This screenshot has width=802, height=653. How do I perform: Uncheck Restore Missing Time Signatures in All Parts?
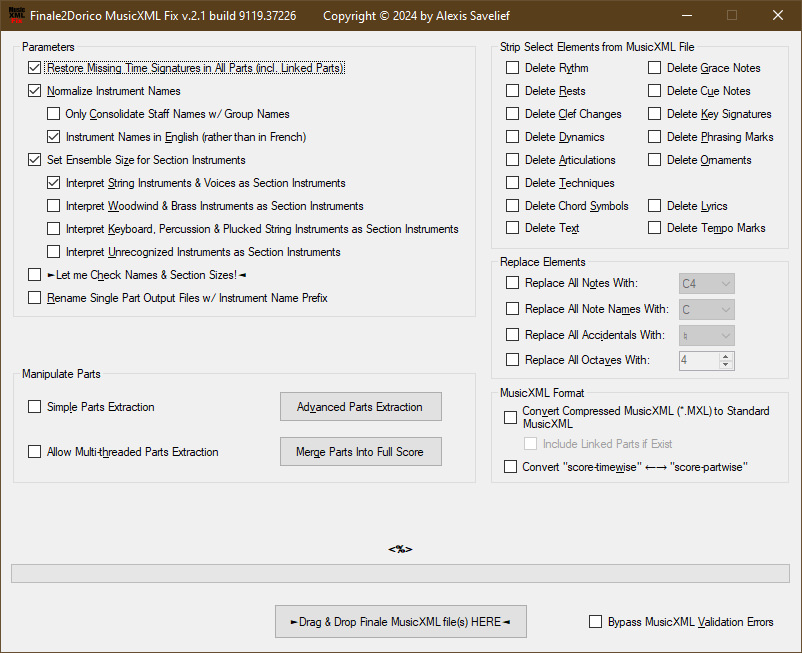[34, 67]
